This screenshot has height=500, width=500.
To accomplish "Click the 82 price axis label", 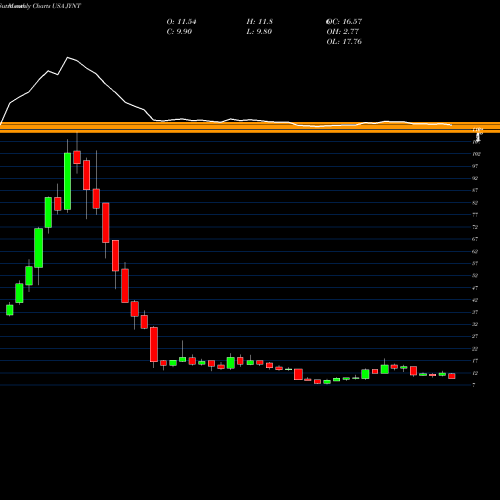I will pyautogui.click(x=475, y=203).
